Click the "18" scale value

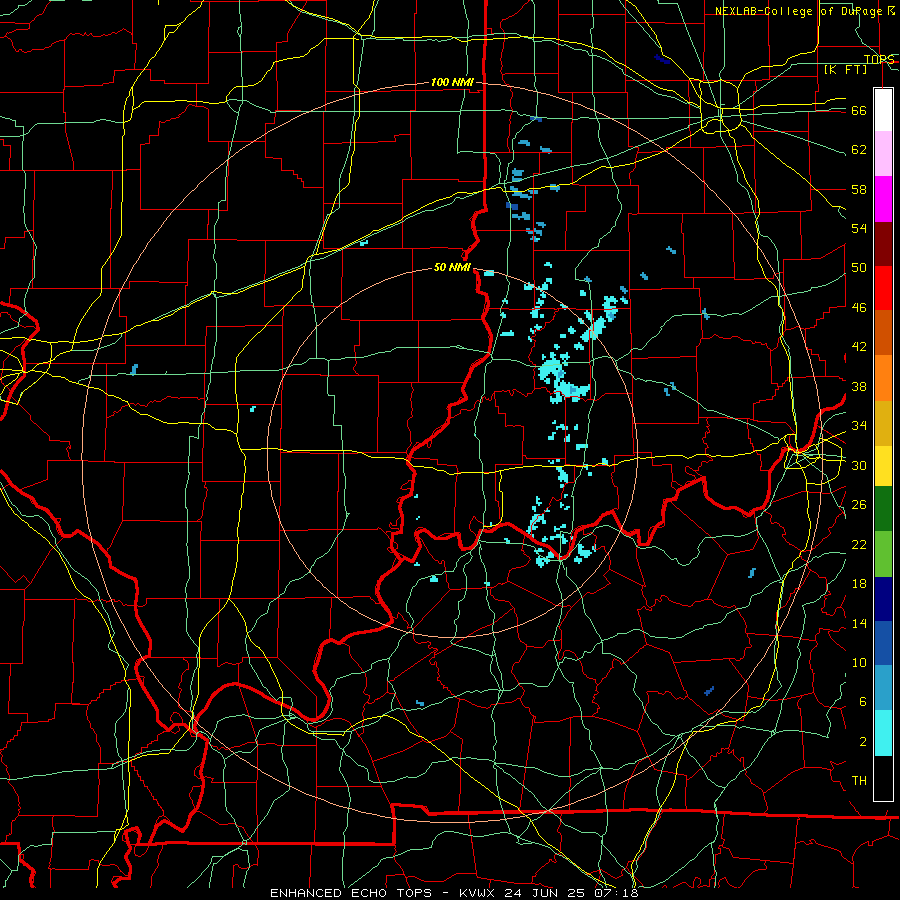click(859, 584)
